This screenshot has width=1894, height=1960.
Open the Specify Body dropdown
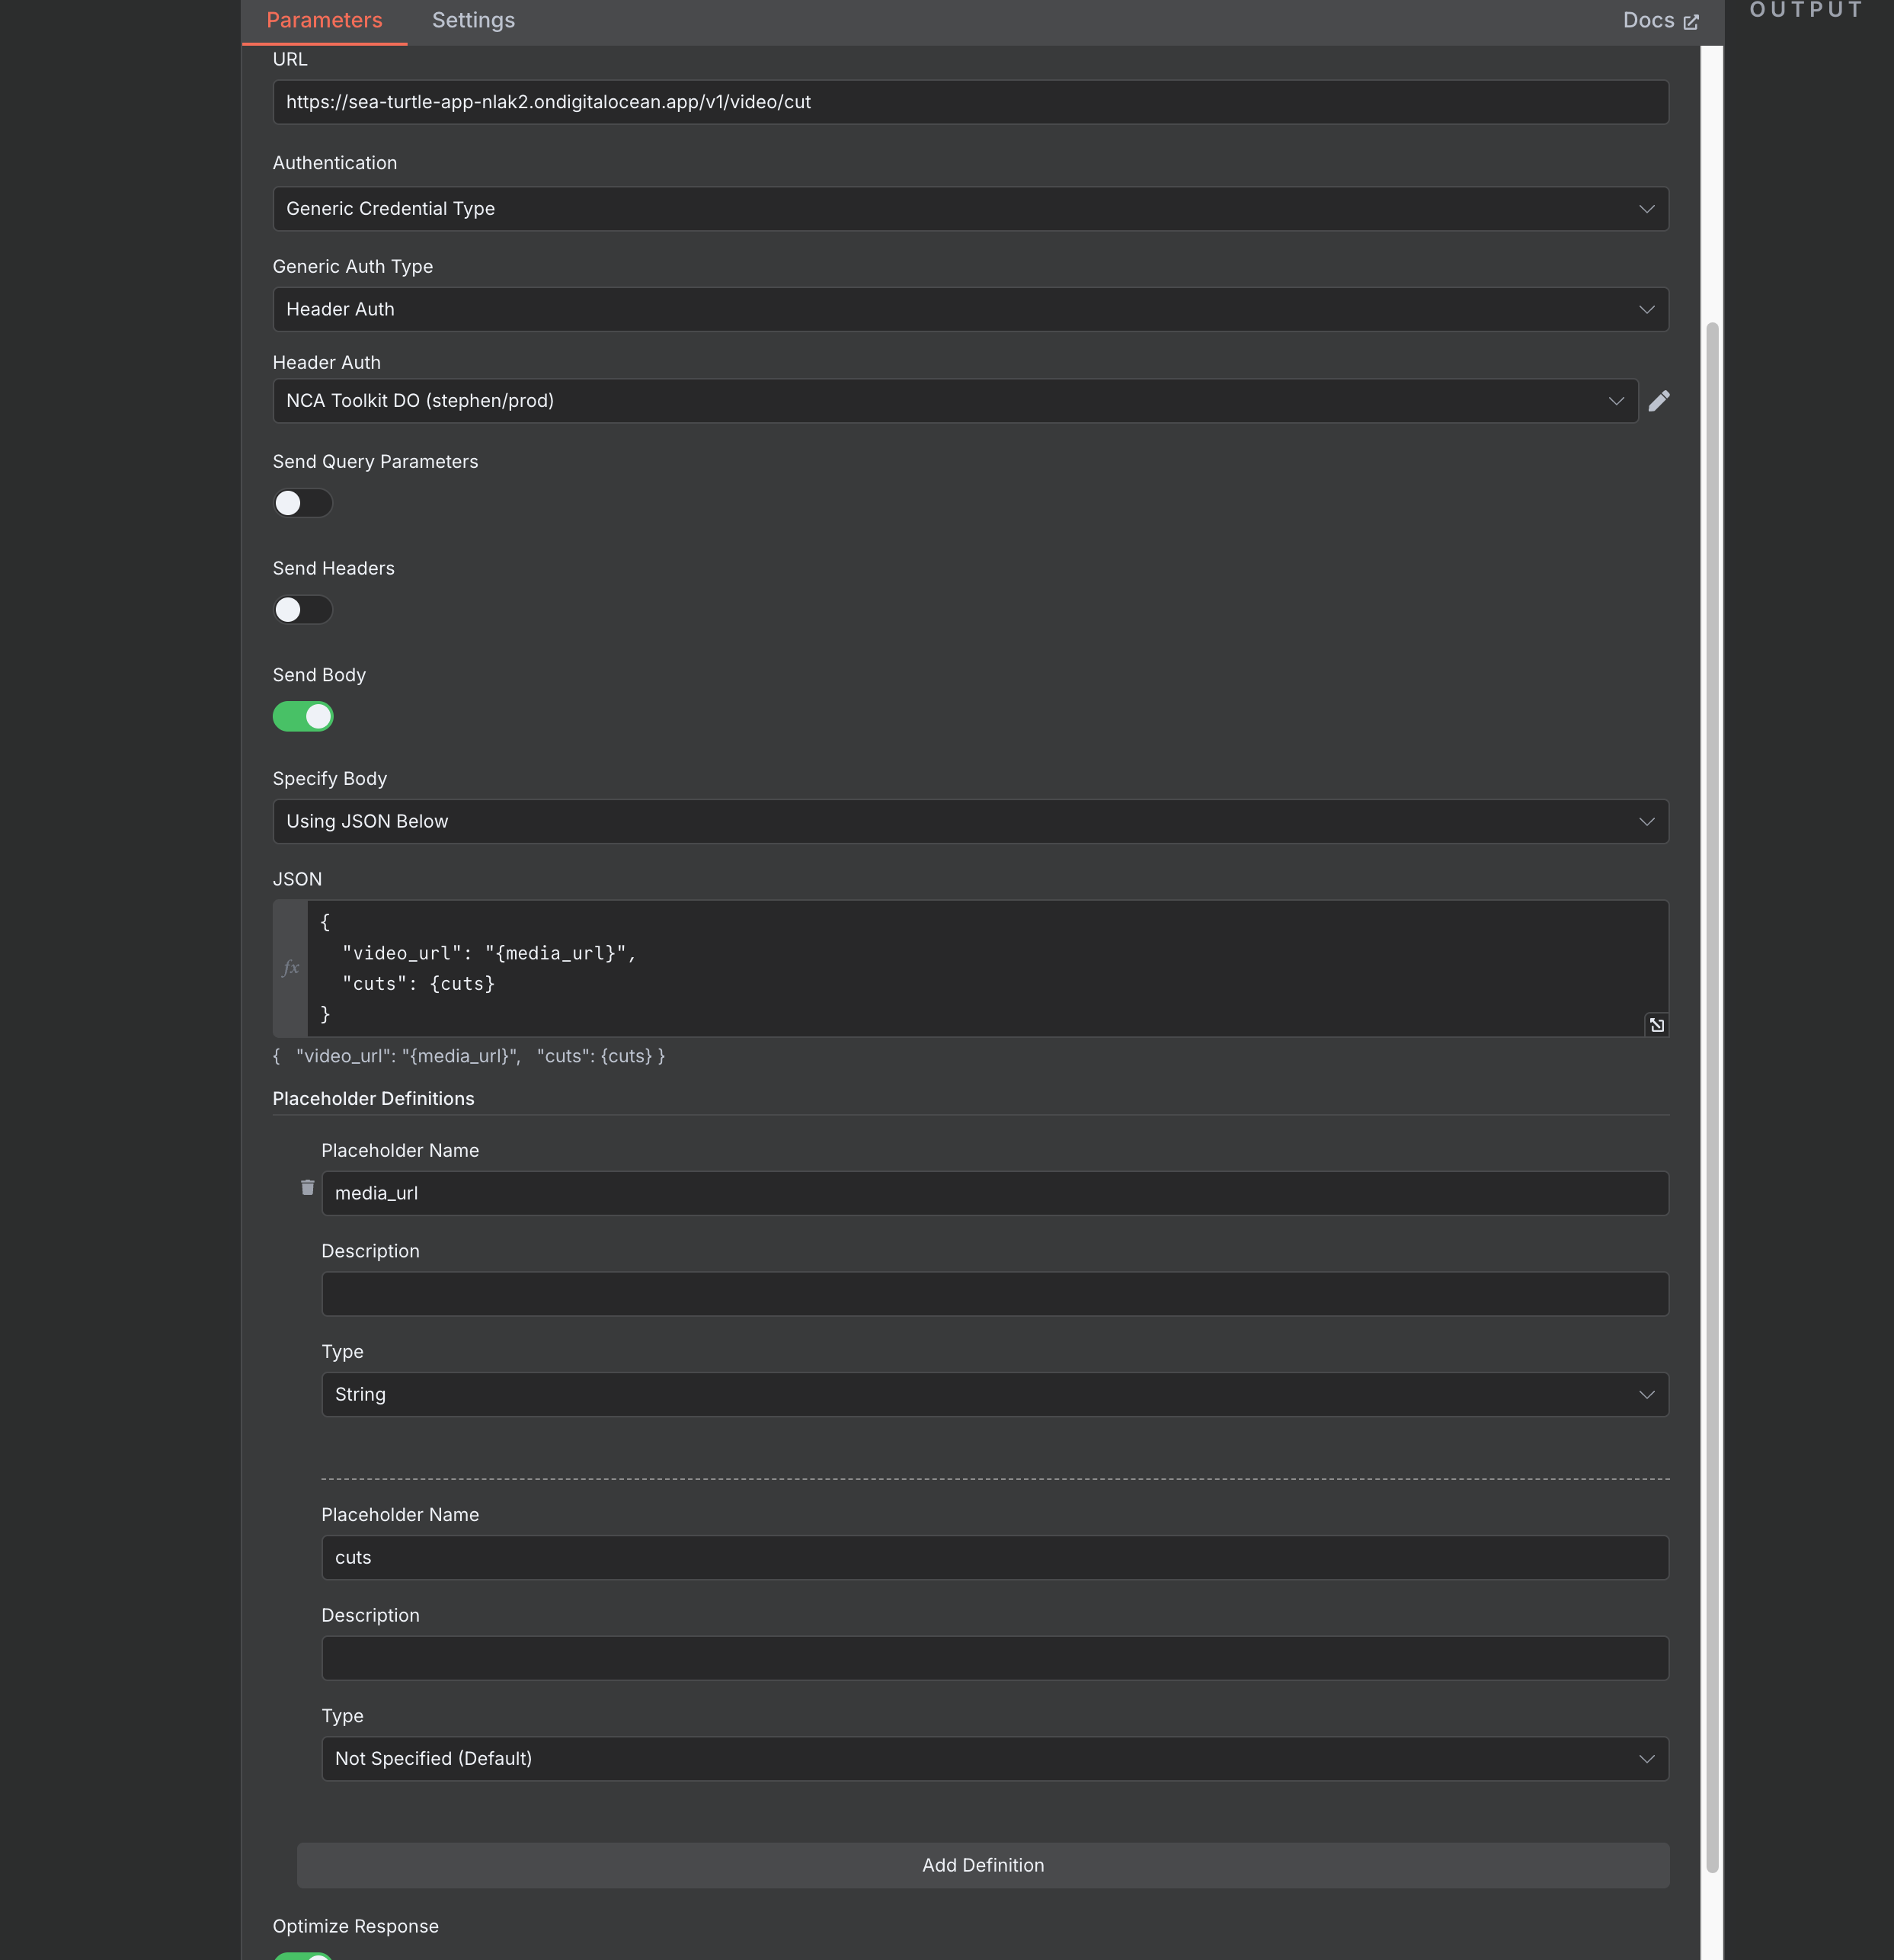point(970,822)
